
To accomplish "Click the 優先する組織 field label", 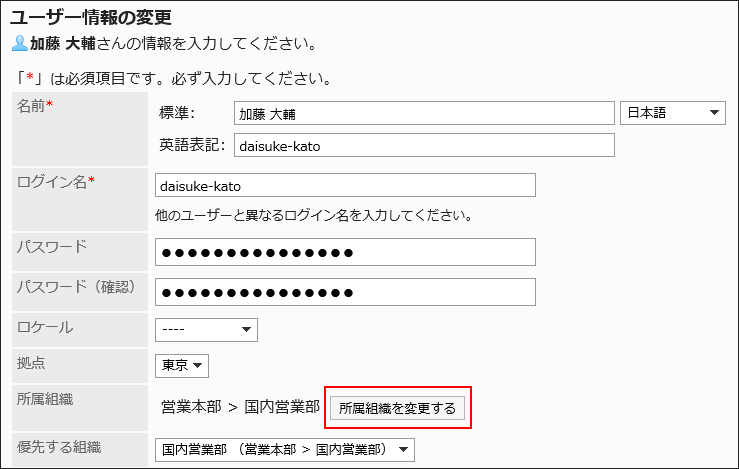I will pyautogui.click(x=59, y=447).
